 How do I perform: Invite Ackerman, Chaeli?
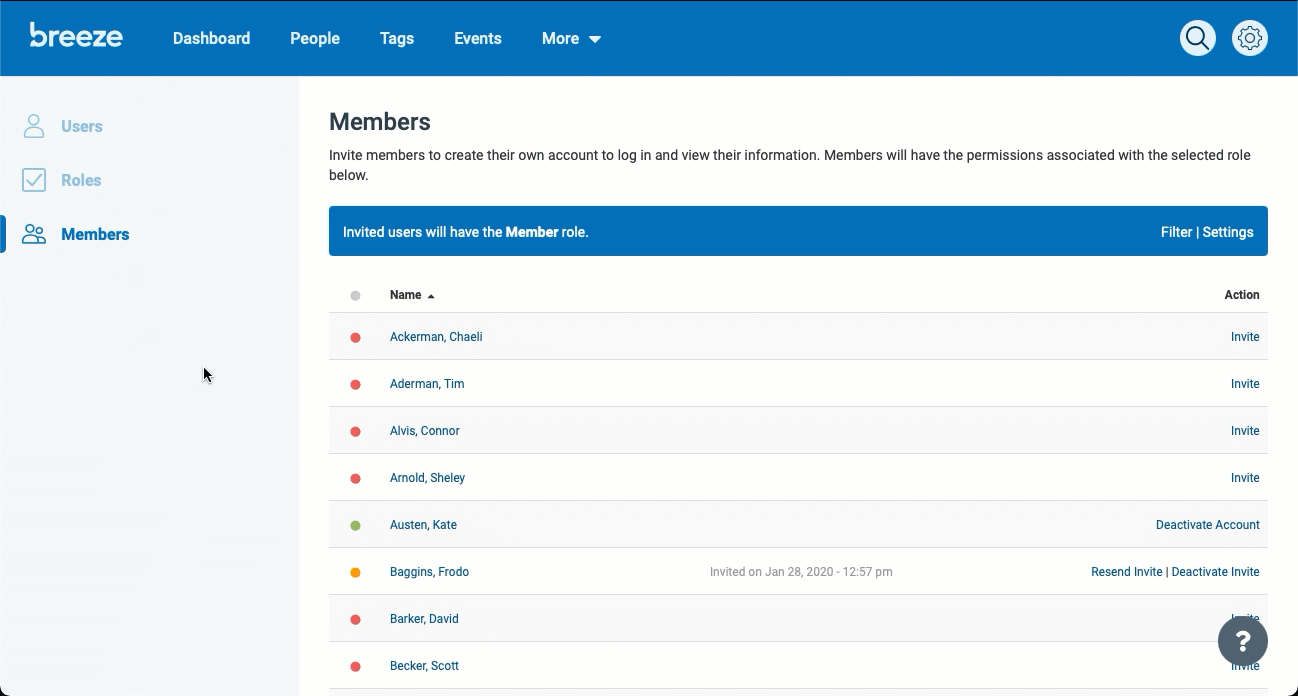pyautogui.click(x=1245, y=337)
